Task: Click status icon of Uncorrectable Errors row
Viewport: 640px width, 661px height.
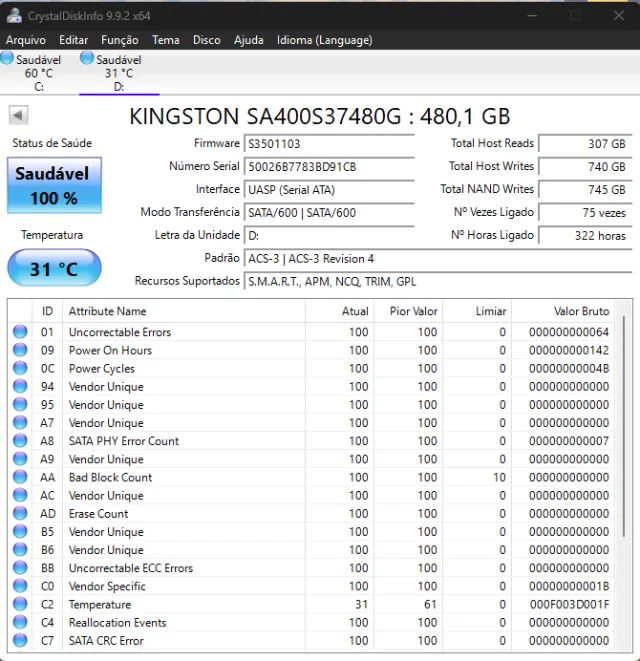Action: tap(20, 332)
